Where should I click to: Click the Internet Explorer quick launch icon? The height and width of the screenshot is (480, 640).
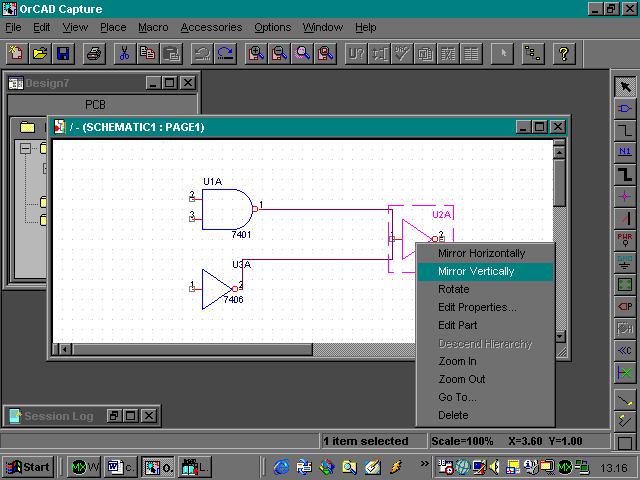coord(281,467)
